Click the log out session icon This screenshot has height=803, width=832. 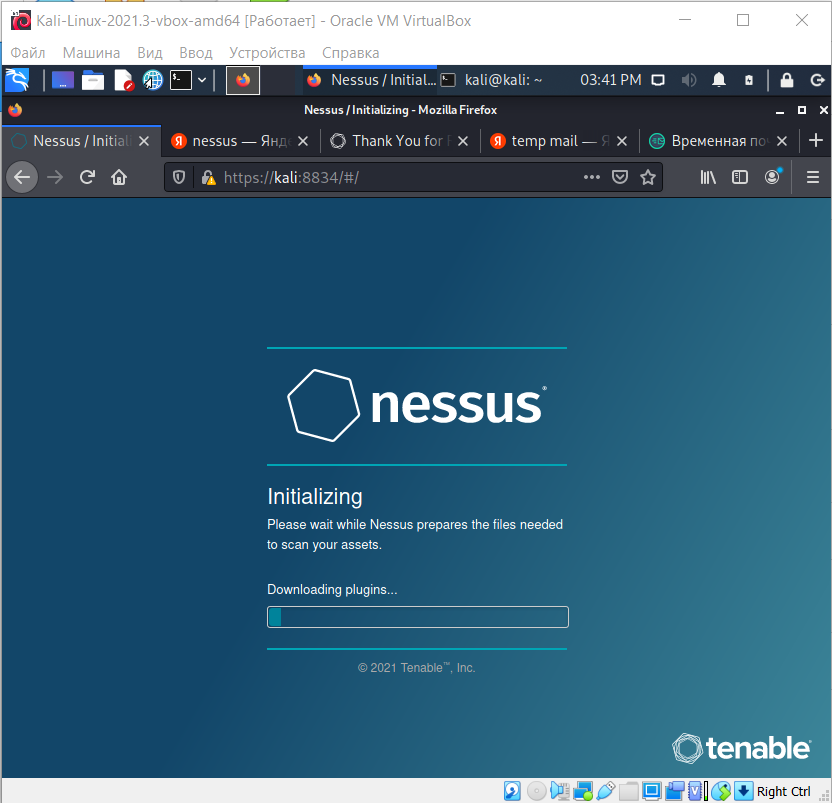(818, 80)
